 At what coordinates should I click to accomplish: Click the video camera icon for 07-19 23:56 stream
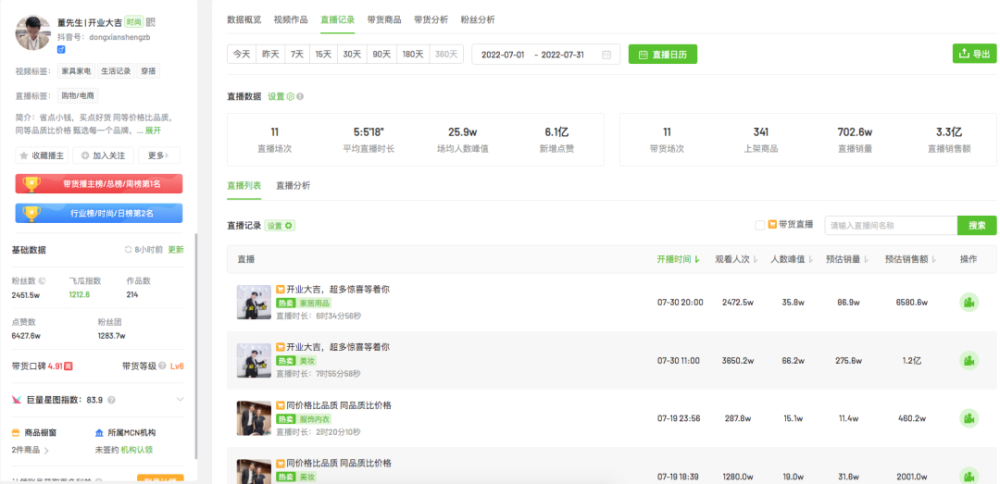(969, 418)
